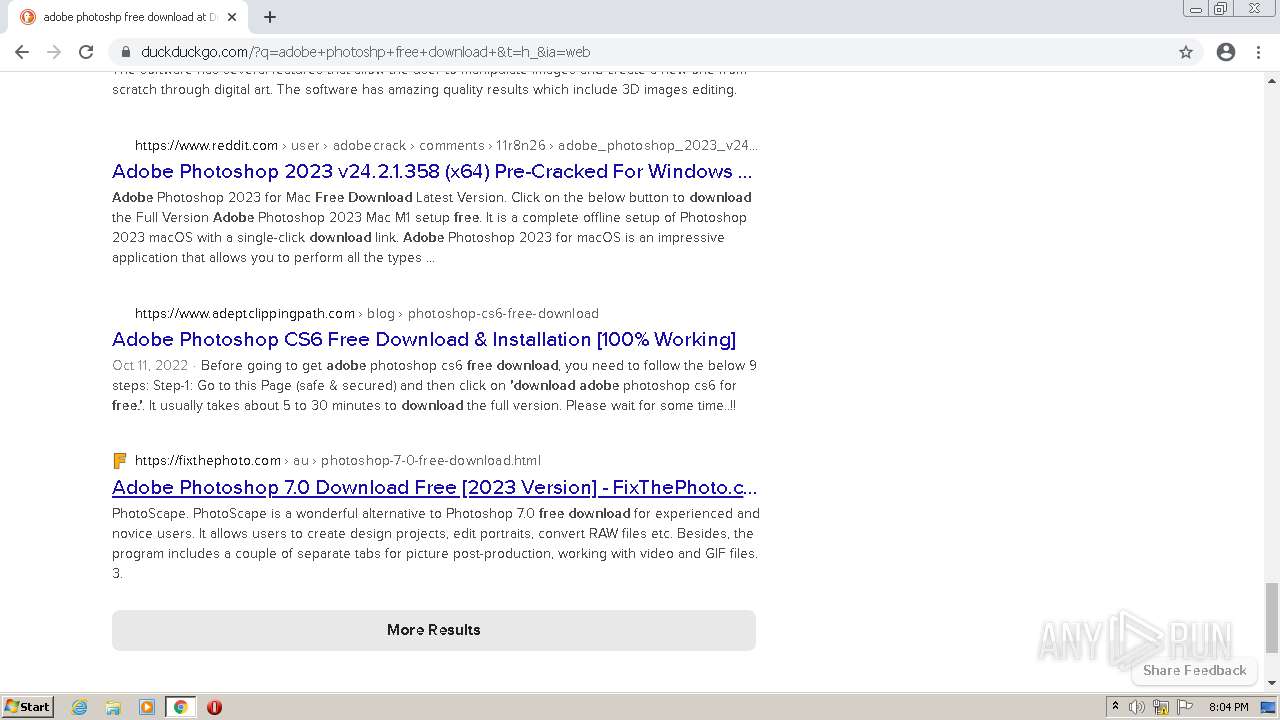
Task: Click fixthephoto favicon icon
Action: click(120, 460)
